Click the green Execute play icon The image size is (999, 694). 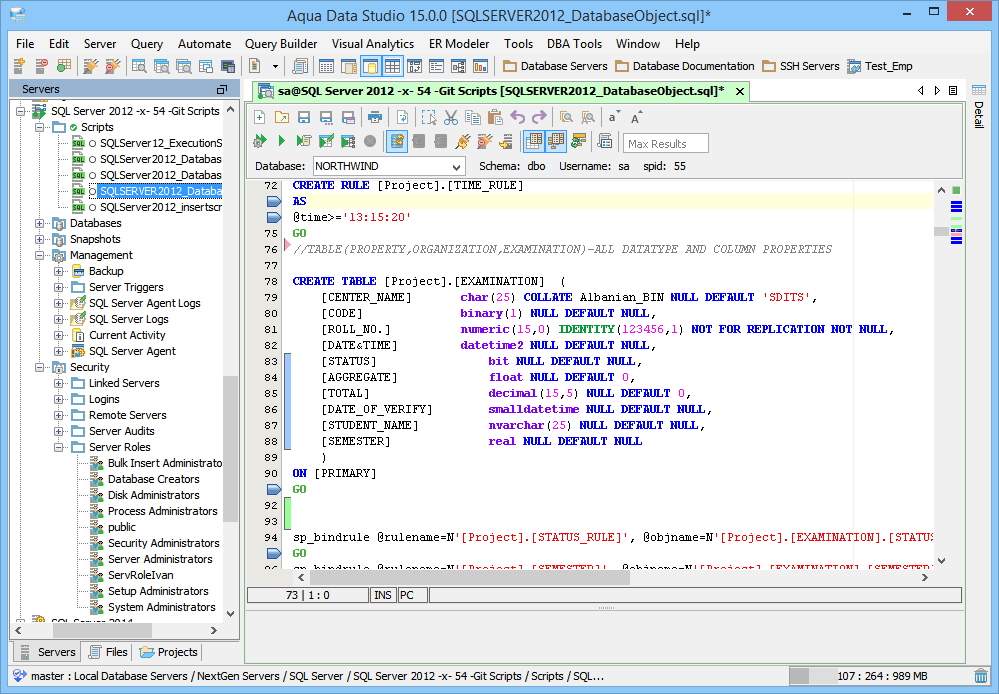click(282, 142)
